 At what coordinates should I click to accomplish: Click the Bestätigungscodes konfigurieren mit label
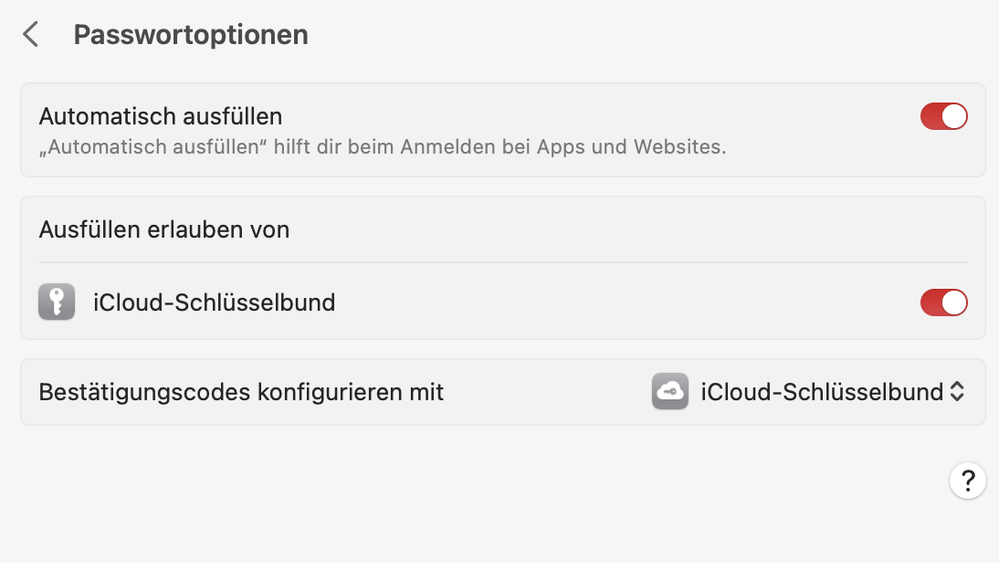coord(241,392)
